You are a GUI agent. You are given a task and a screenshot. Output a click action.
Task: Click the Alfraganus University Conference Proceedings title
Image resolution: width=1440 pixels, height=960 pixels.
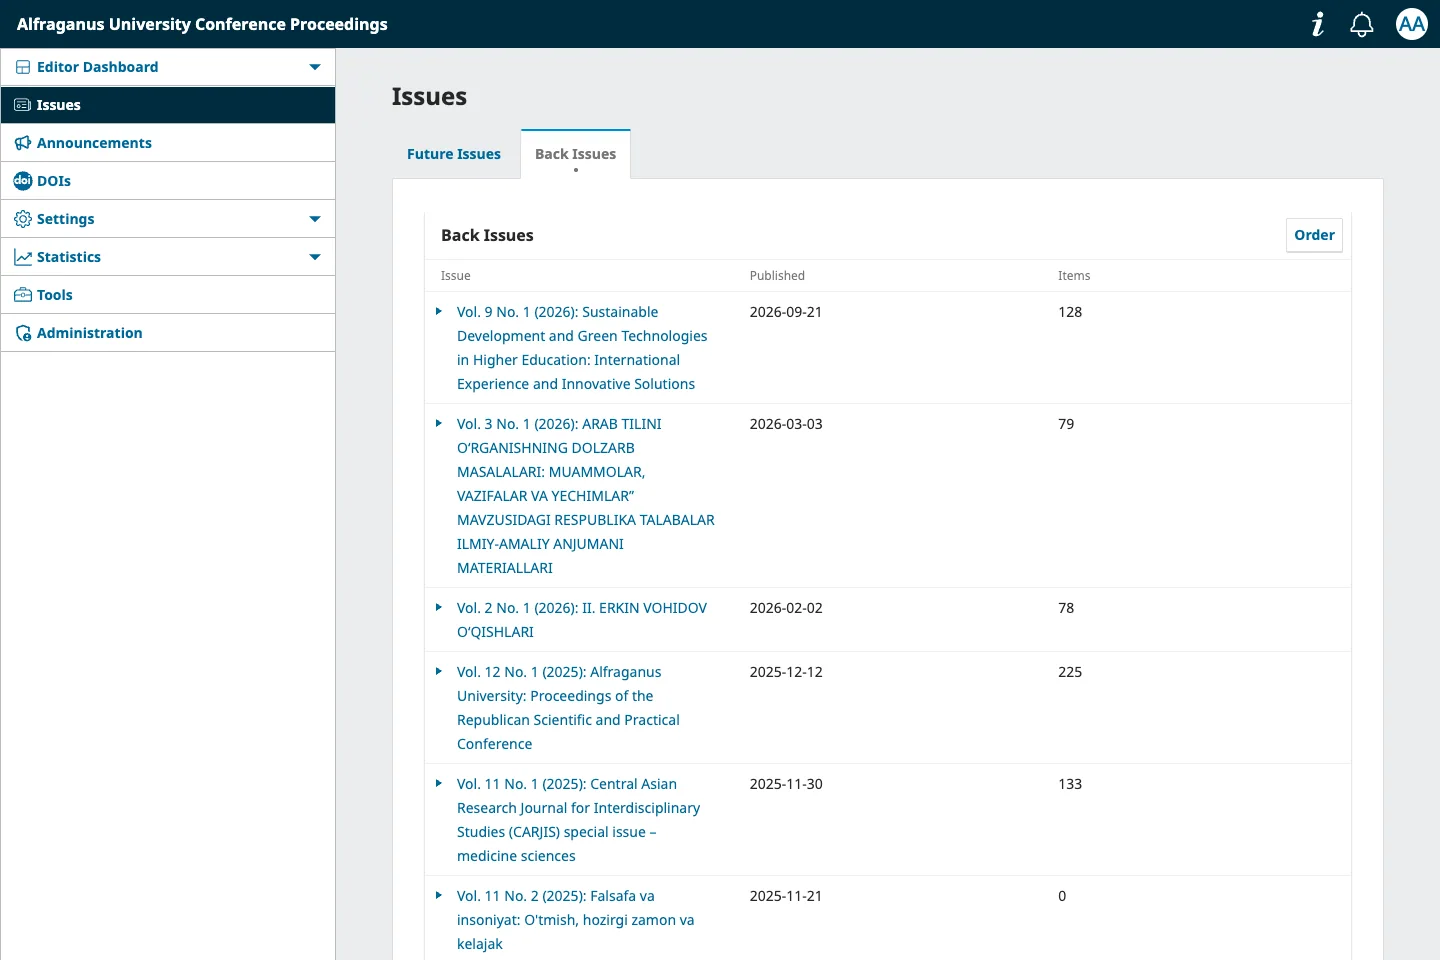point(202,24)
